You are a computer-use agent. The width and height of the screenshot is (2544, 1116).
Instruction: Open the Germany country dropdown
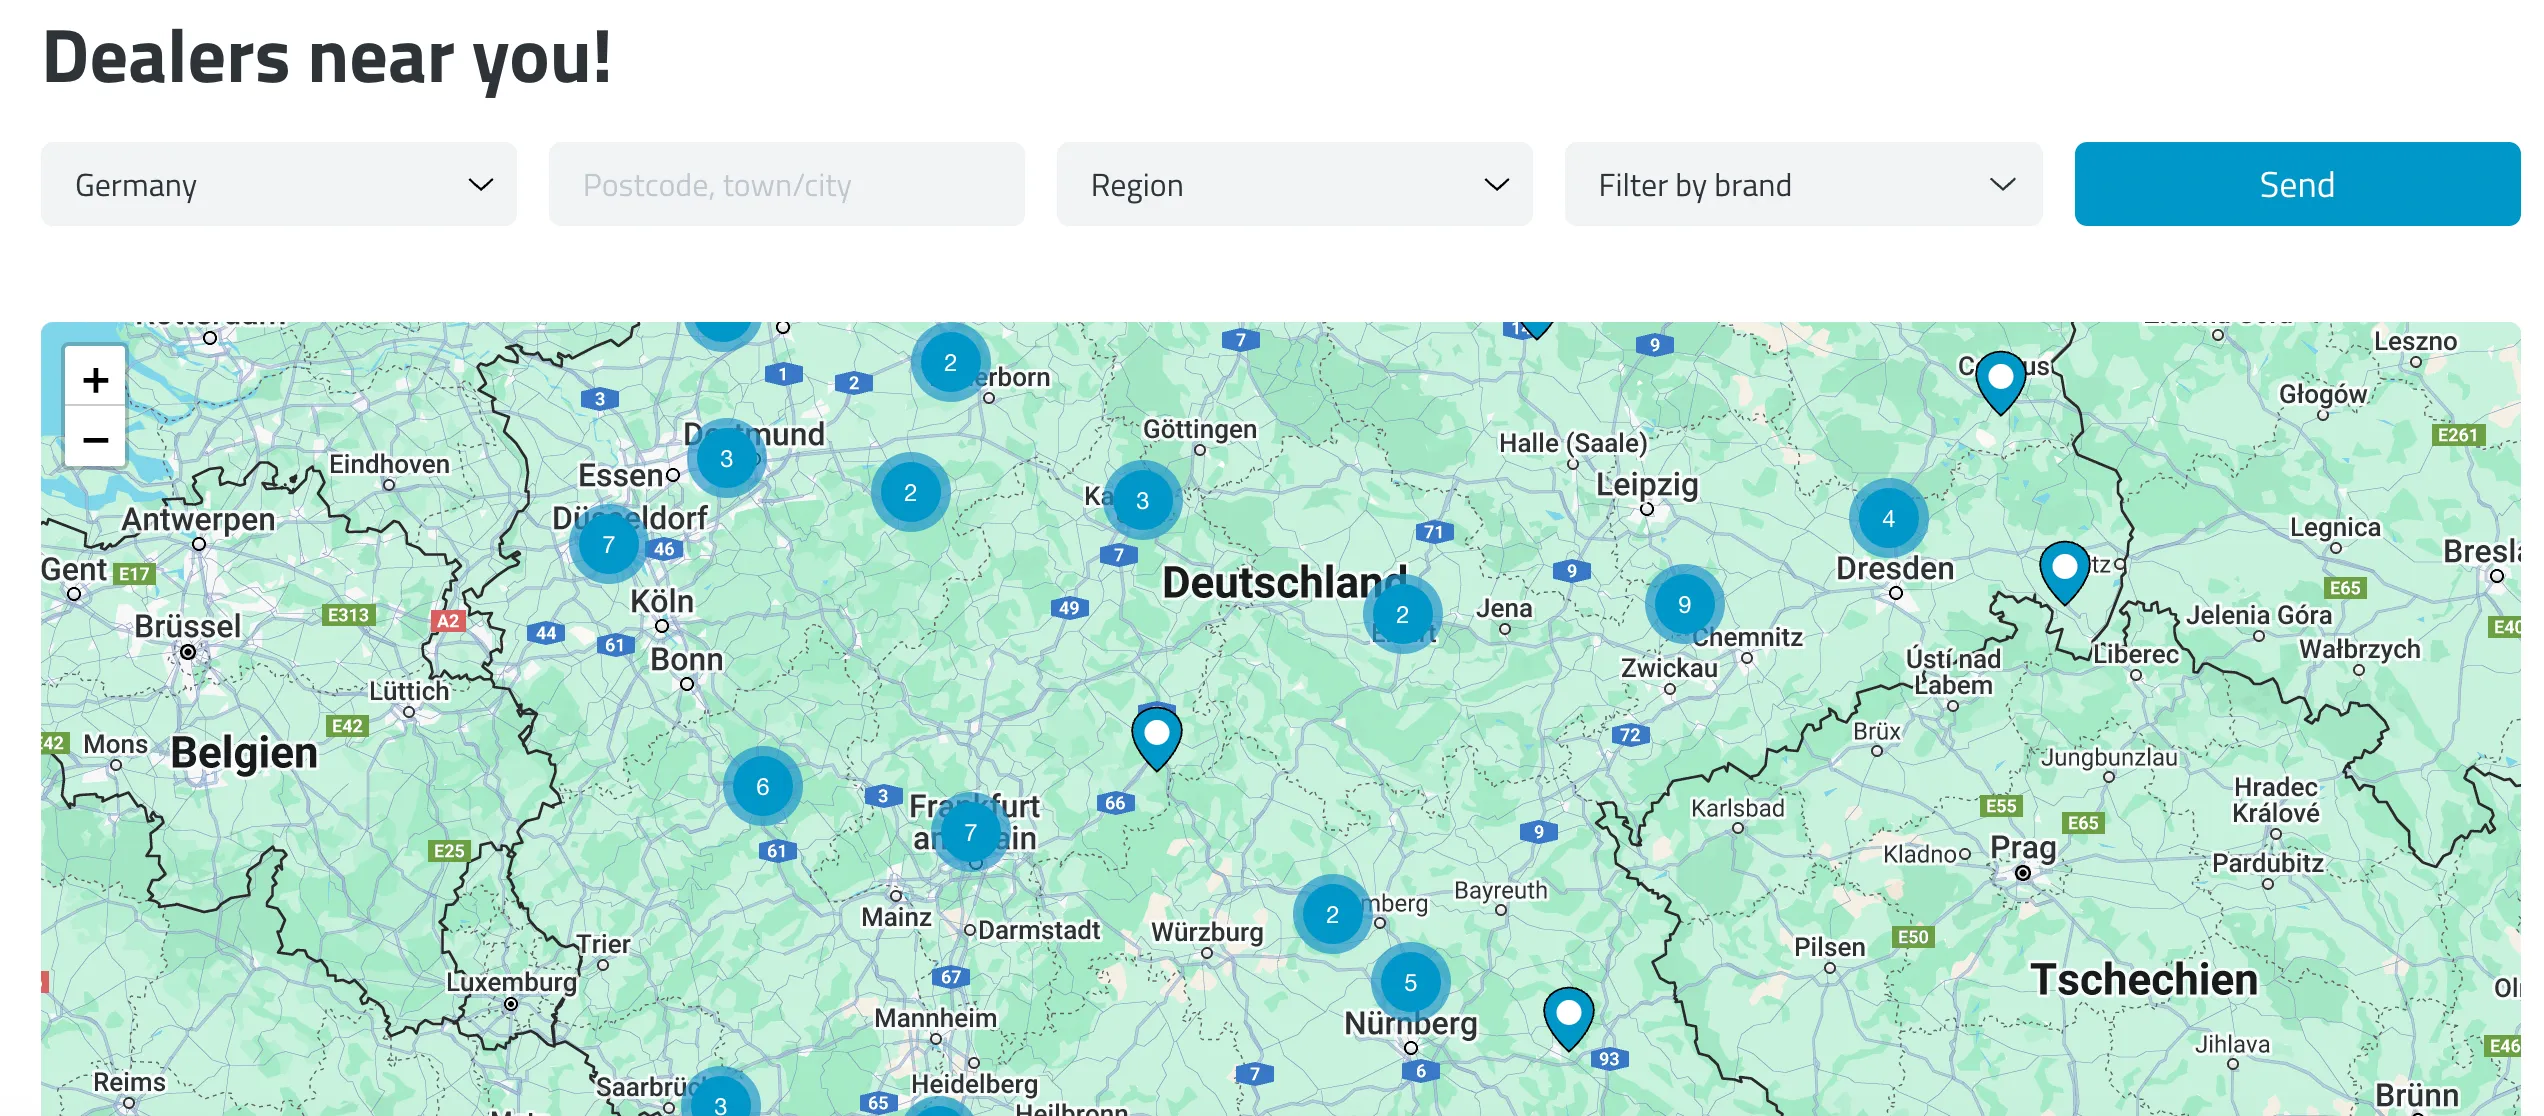pos(279,185)
